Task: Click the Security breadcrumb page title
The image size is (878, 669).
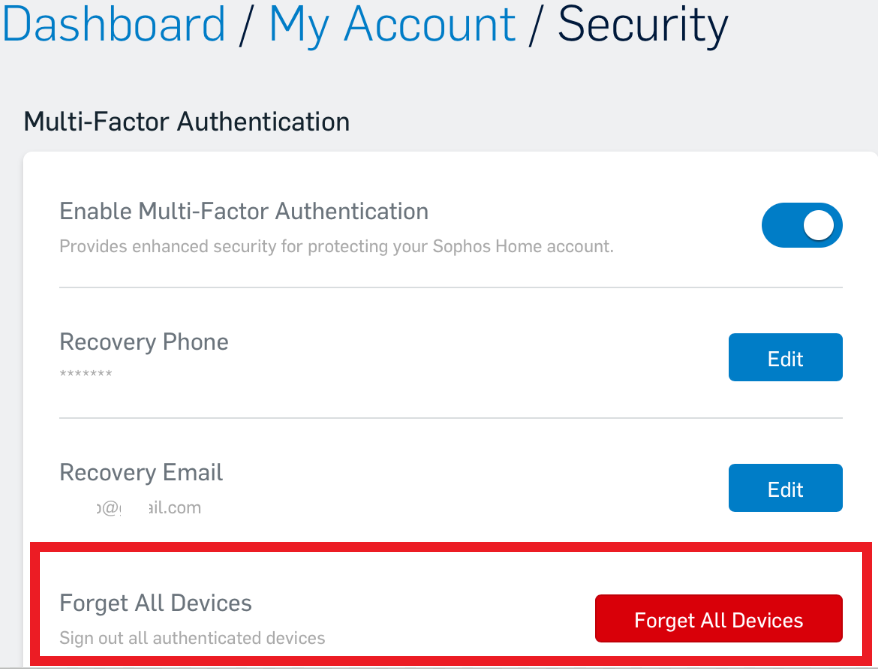Action: coord(642,24)
